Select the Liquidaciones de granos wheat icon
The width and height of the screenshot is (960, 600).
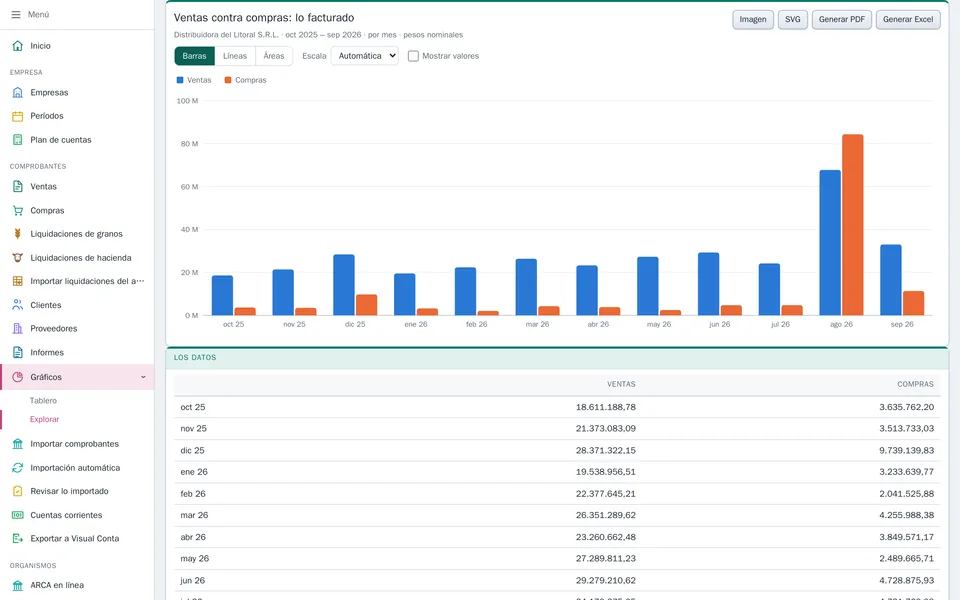tap(18, 234)
